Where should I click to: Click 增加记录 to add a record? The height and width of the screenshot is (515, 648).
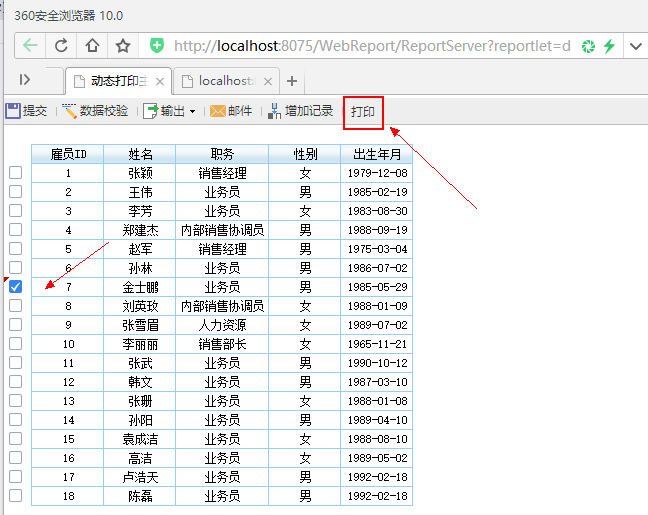301,111
